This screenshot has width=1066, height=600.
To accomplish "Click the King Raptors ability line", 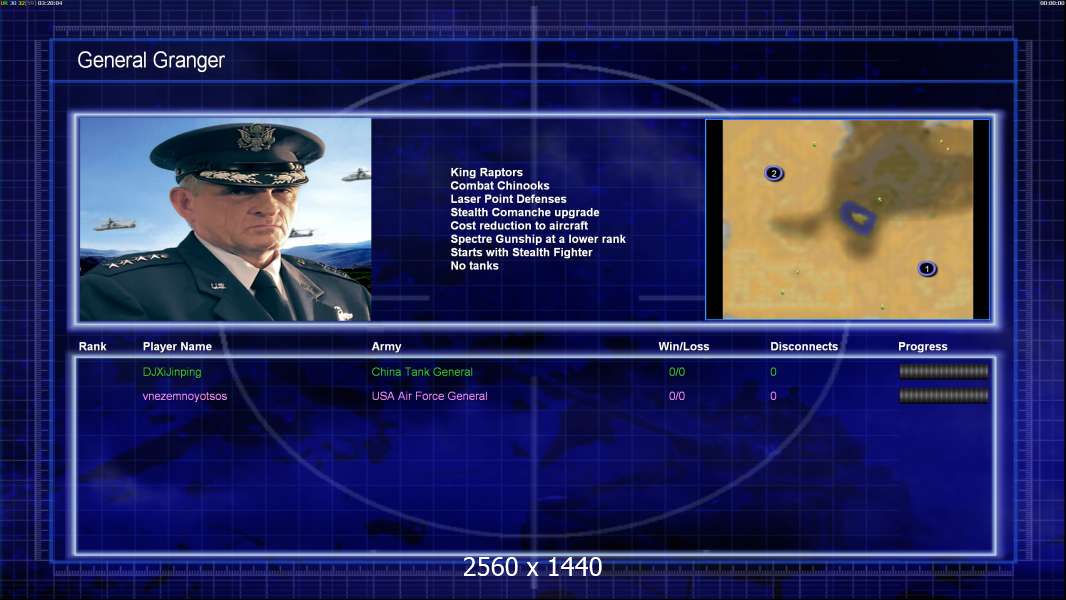I will click(x=486, y=173).
